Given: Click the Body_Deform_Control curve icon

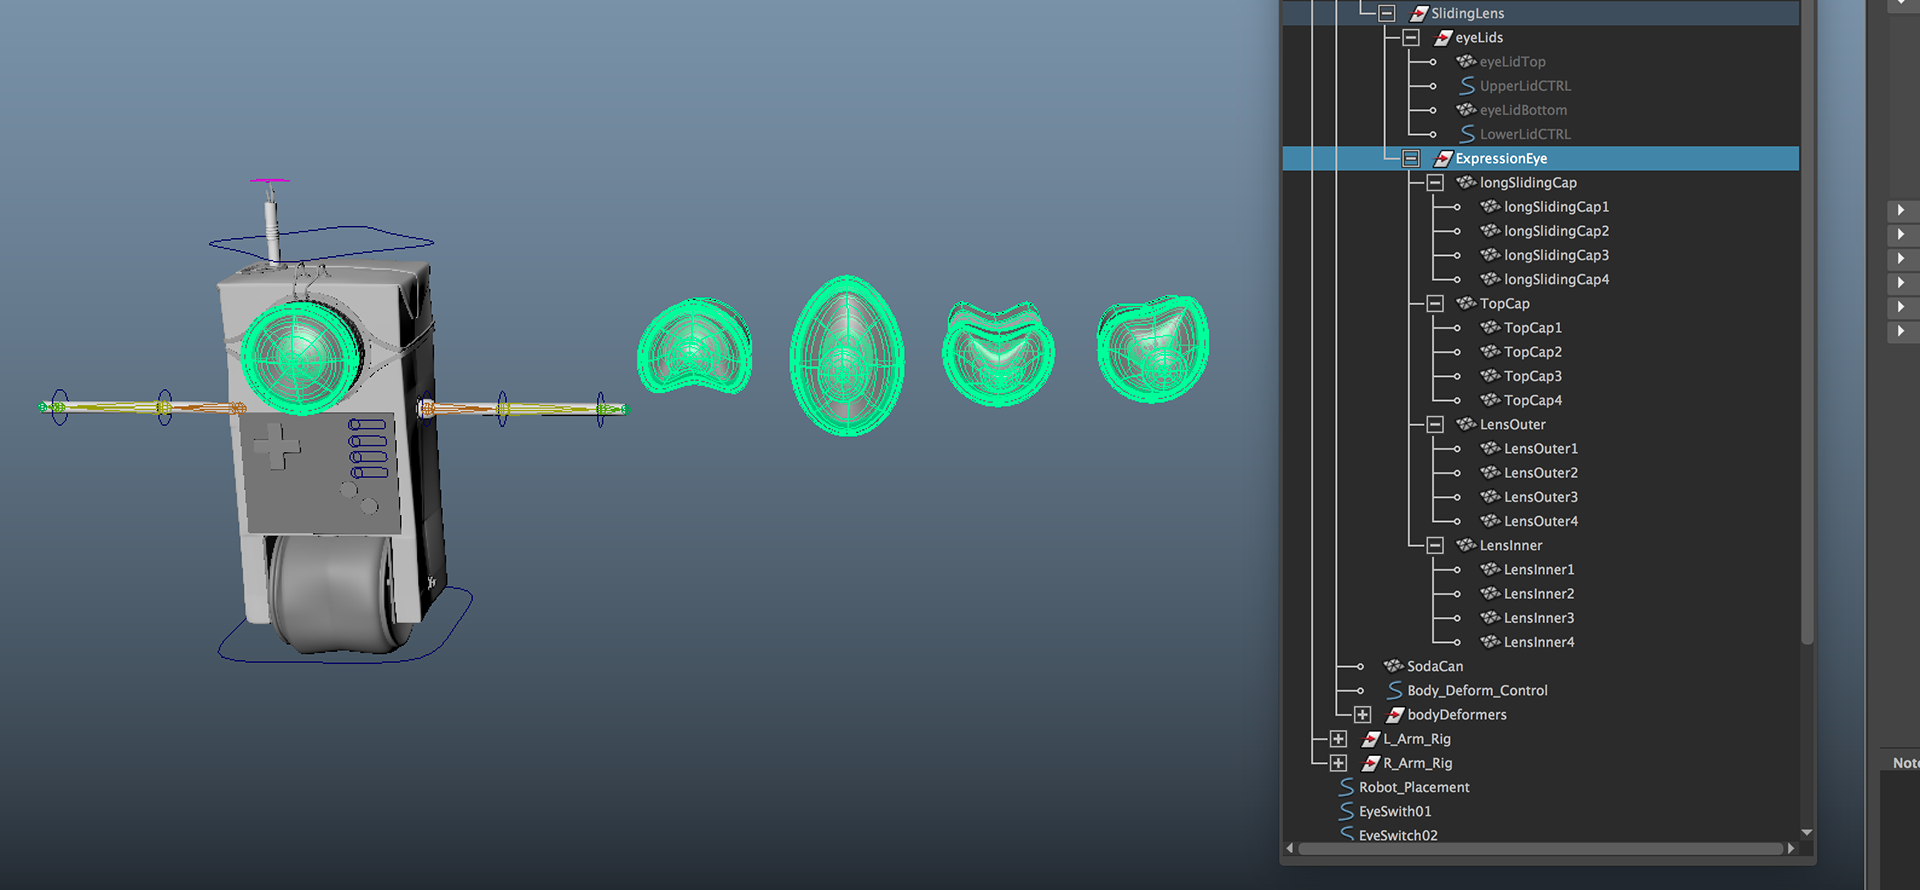Looking at the screenshot, I should 1394,691.
